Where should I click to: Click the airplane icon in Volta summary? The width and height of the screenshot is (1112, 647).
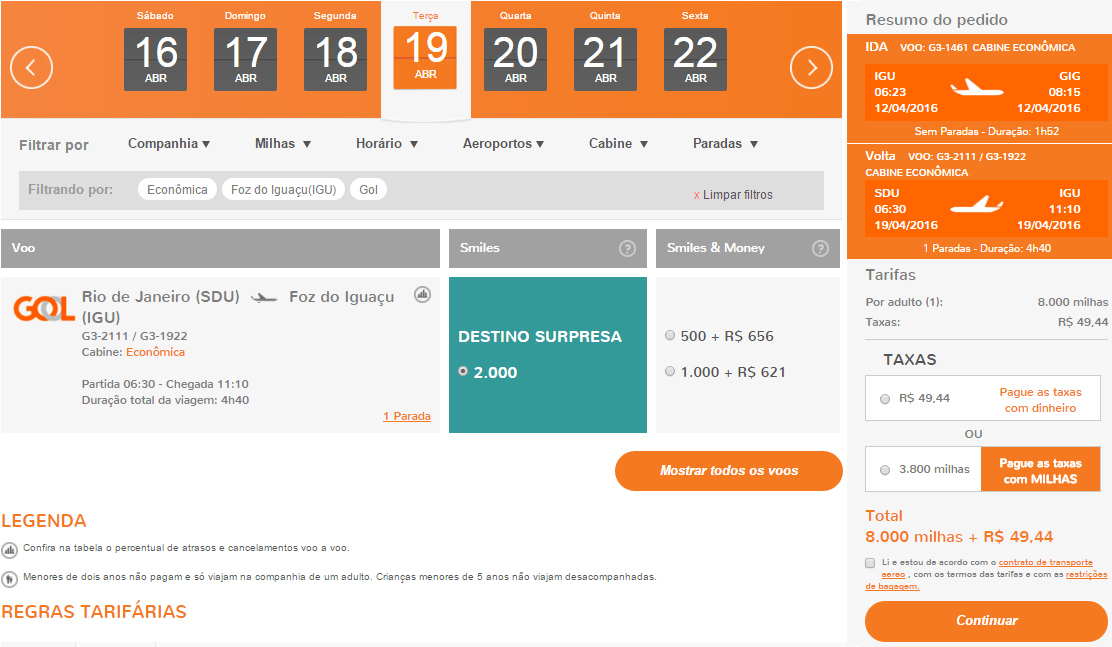tap(977, 205)
